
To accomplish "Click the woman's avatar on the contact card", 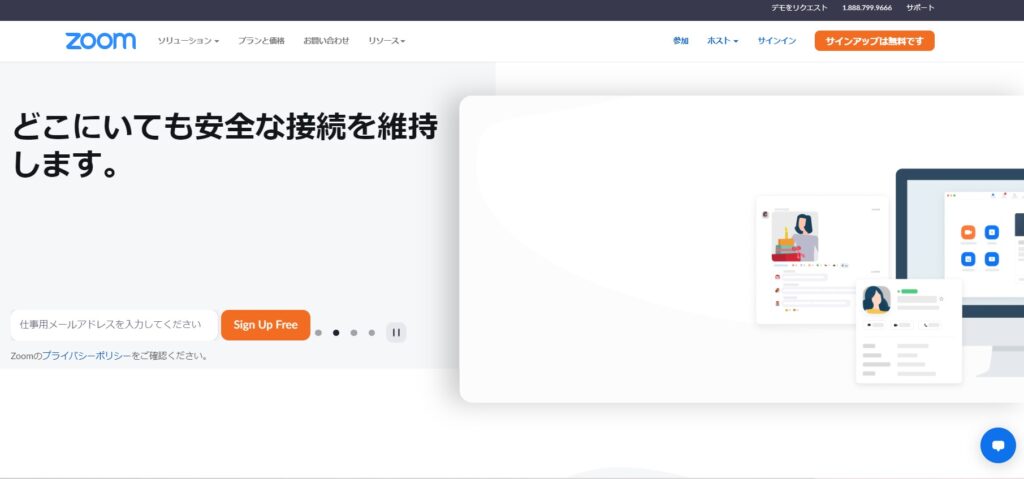I will click(x=876, y=299).
